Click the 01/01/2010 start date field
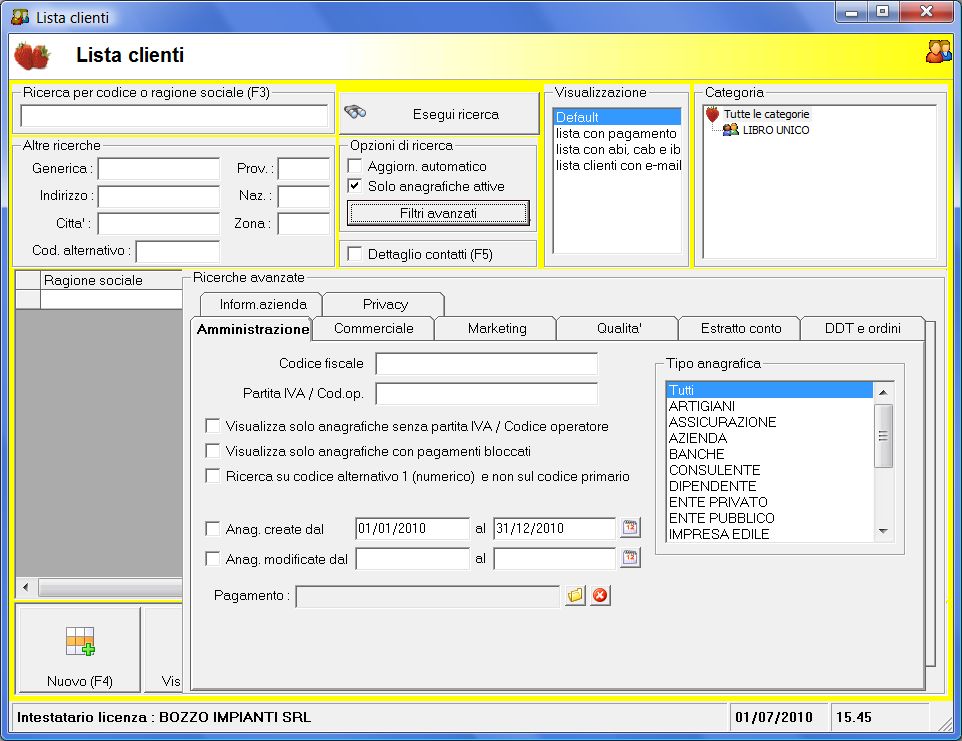 click(x=412, y=528)
